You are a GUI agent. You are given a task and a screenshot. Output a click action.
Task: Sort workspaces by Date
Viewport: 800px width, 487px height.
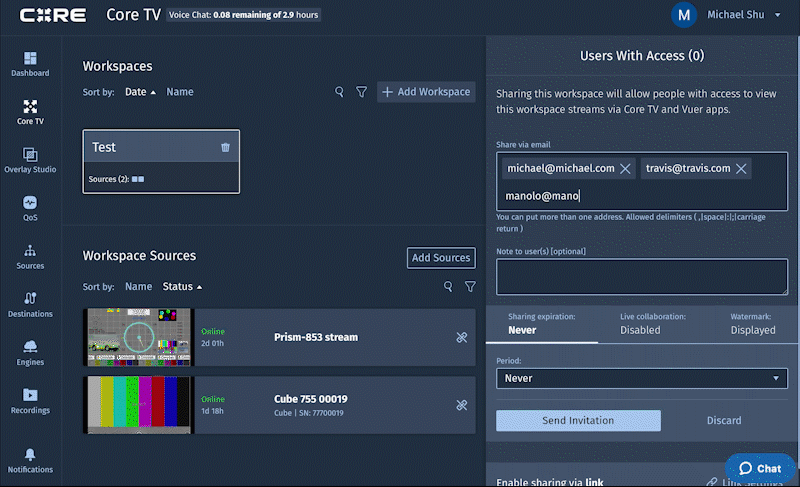140,92
